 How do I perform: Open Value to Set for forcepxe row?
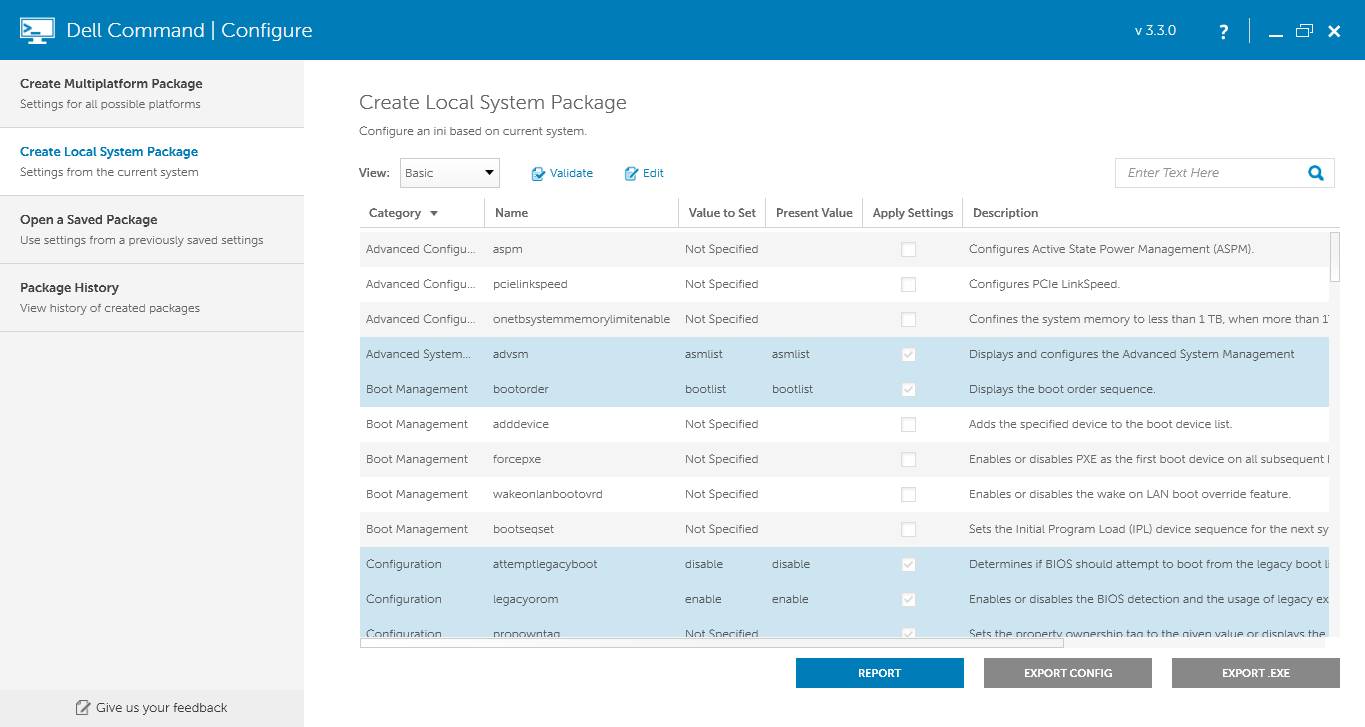[721, 459]
